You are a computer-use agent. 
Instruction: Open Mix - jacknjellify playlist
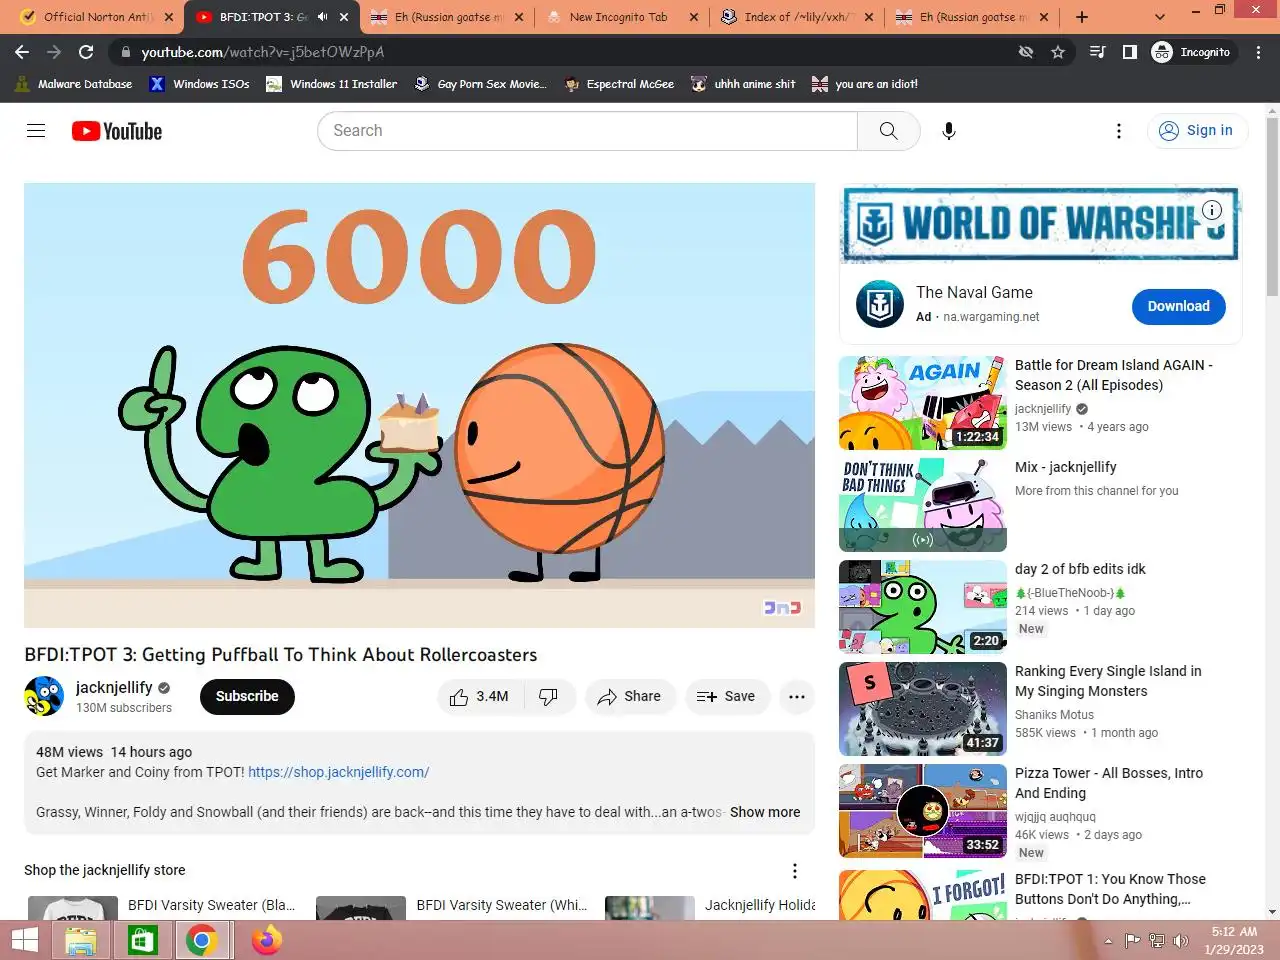pos(1065,467)
